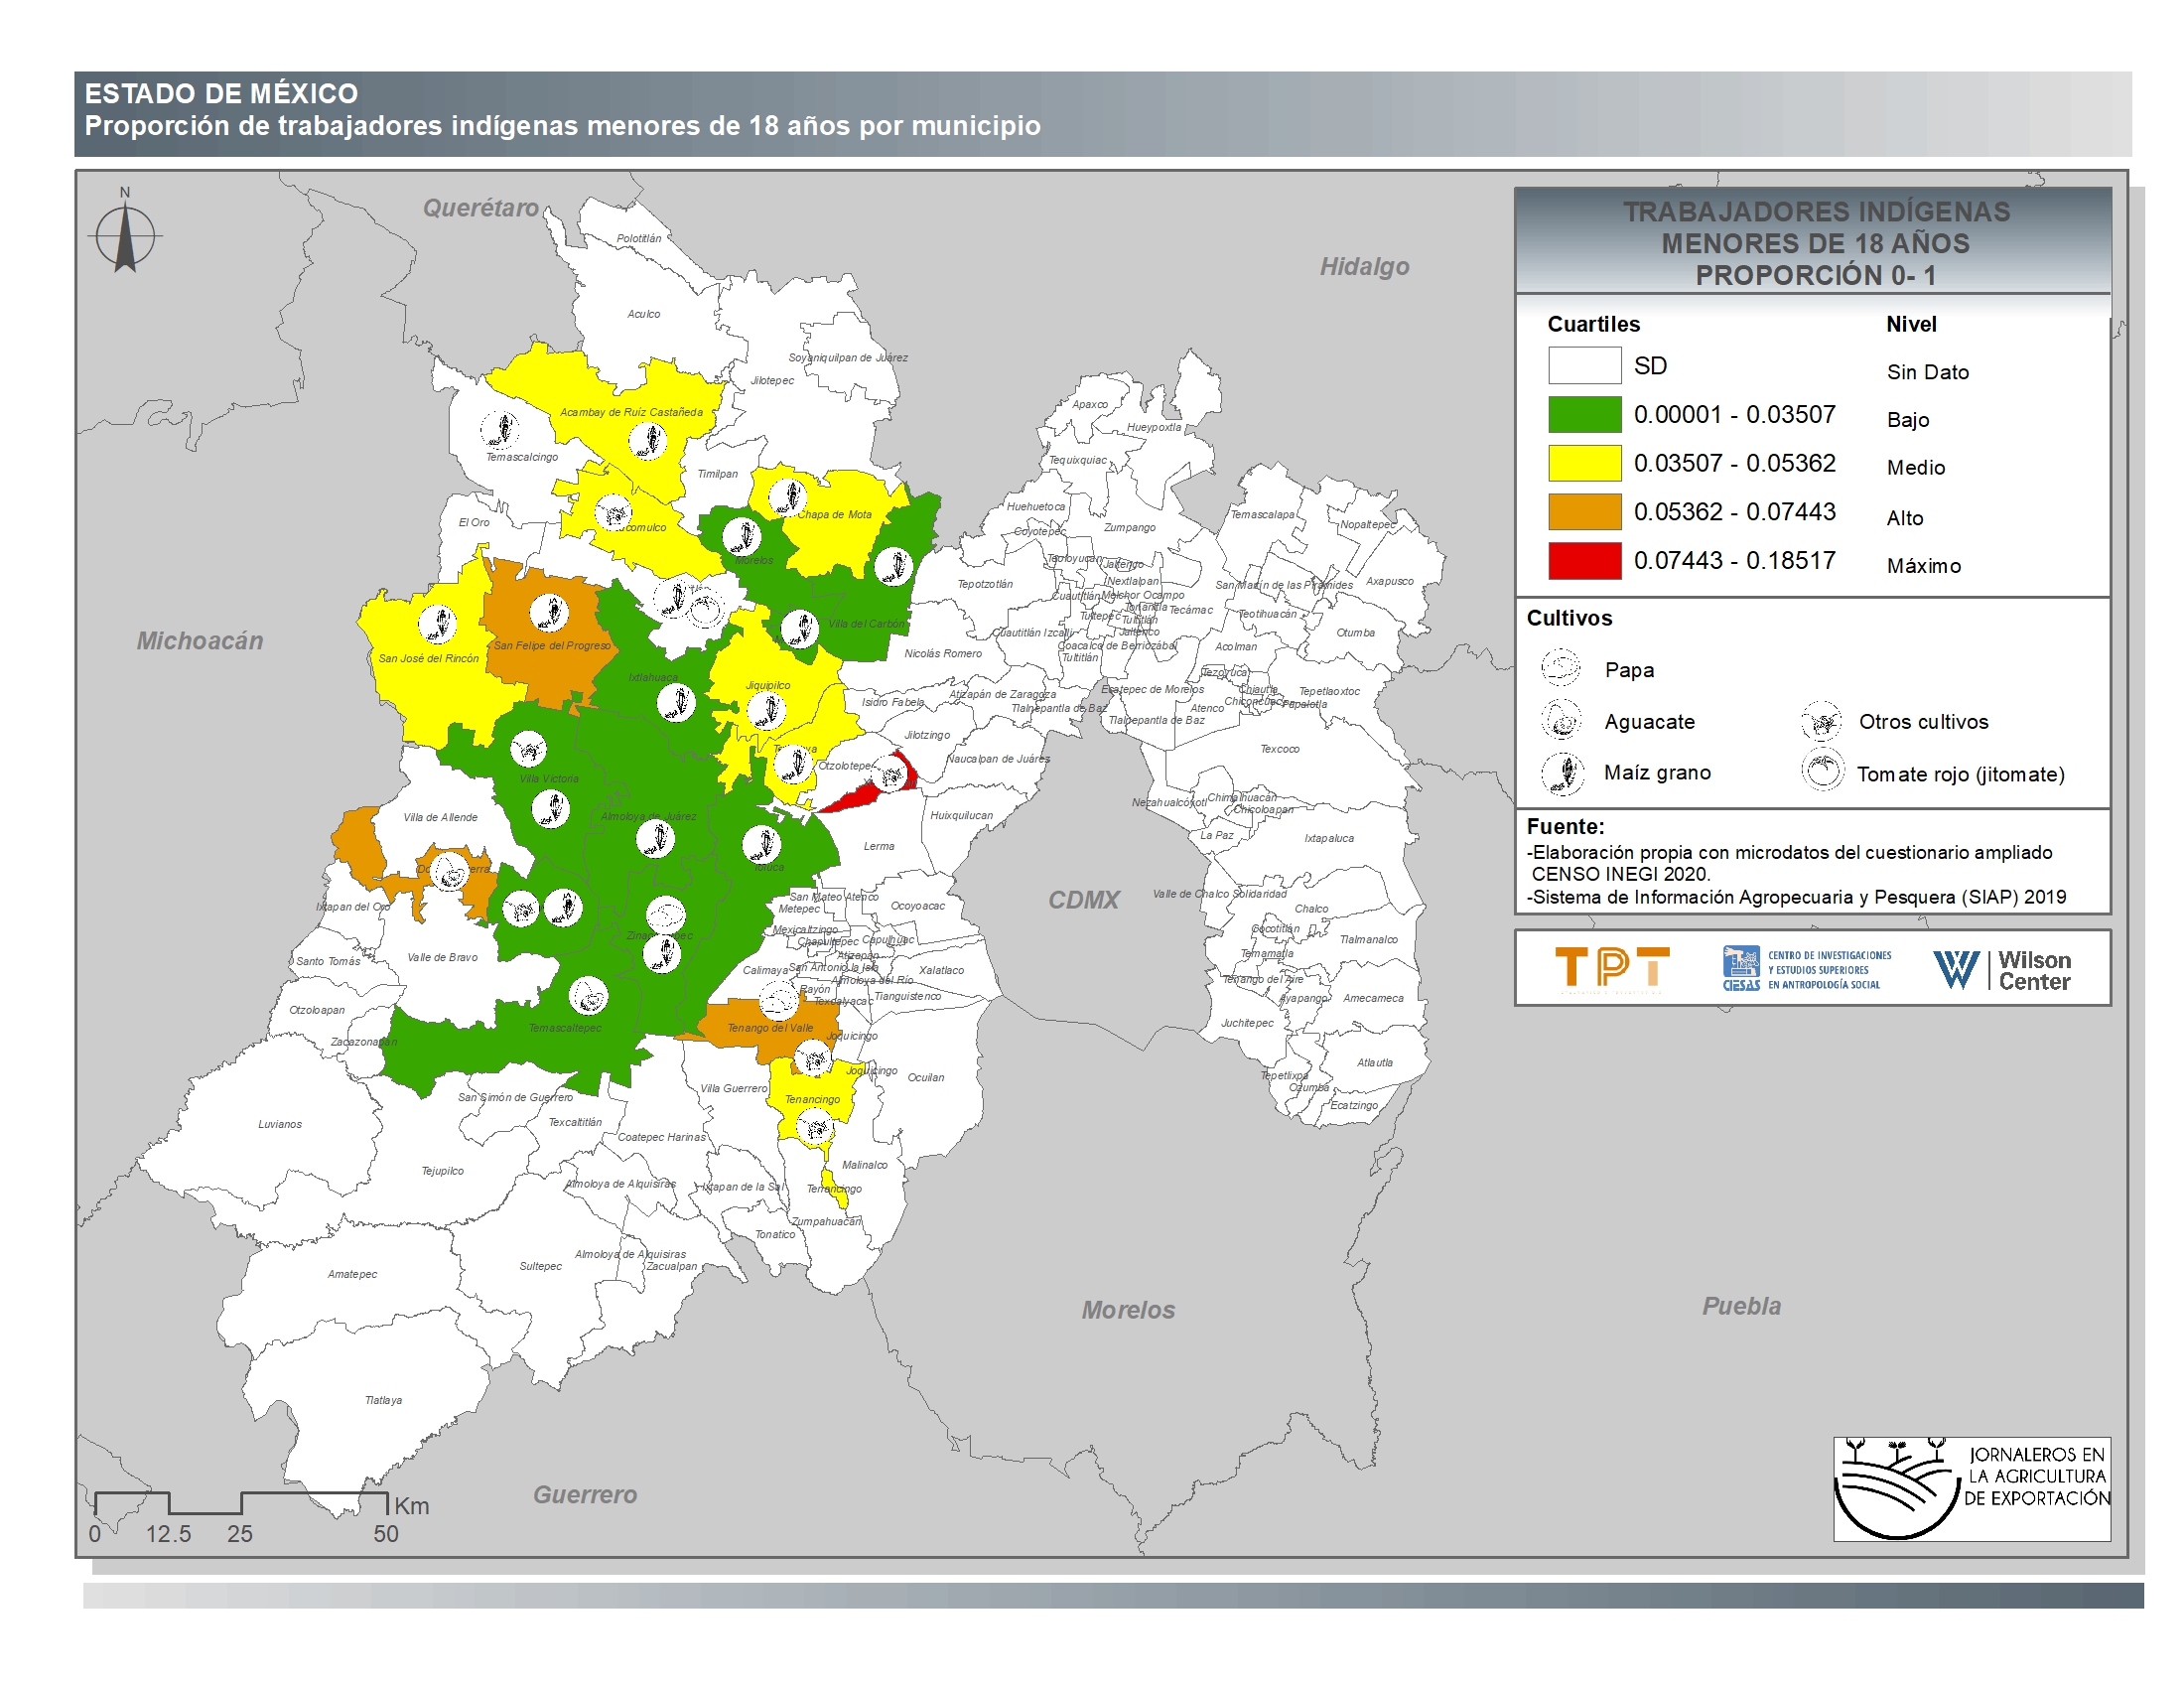The width and height of the screenshot is (2184, 1688).
Task: Click the Tenango del Valle label
Action: (x=769, y=1027)
